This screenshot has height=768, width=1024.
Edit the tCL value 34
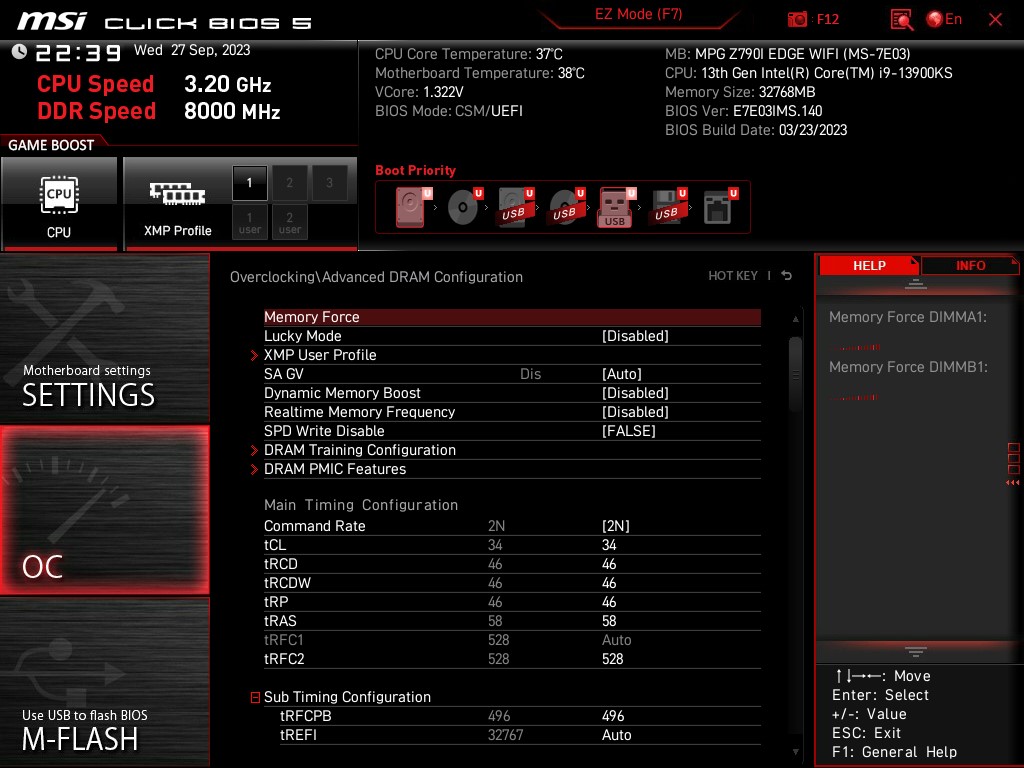609,545
